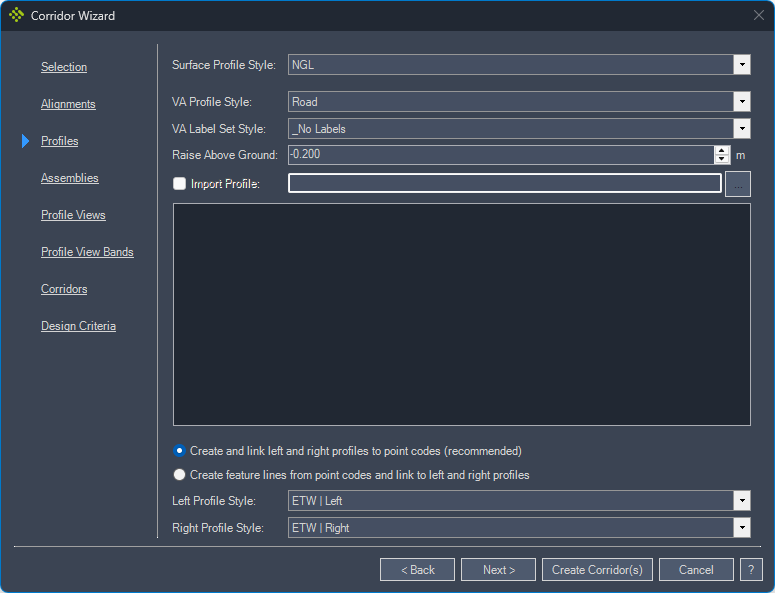Click the Corridor Wizard app icon in title bar

click(16, 15)
